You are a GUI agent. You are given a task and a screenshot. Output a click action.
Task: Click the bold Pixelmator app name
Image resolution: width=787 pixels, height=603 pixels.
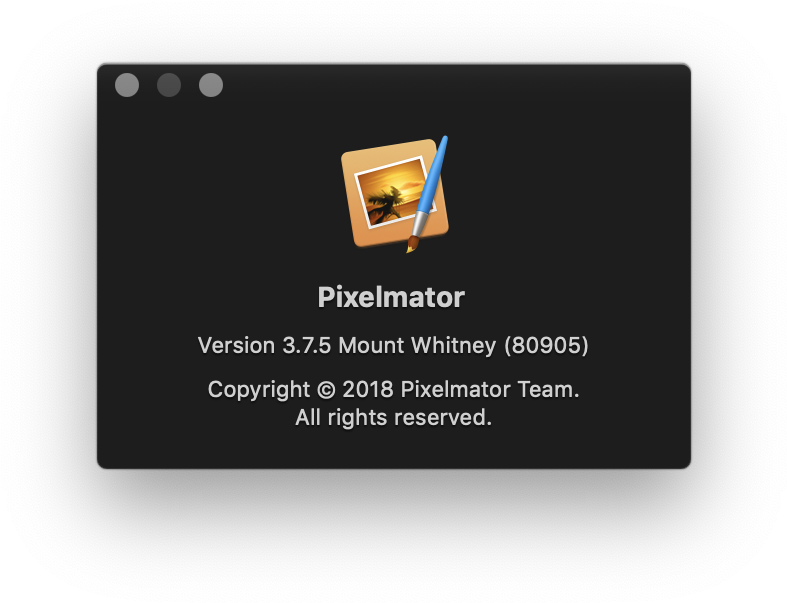[391, 297]
